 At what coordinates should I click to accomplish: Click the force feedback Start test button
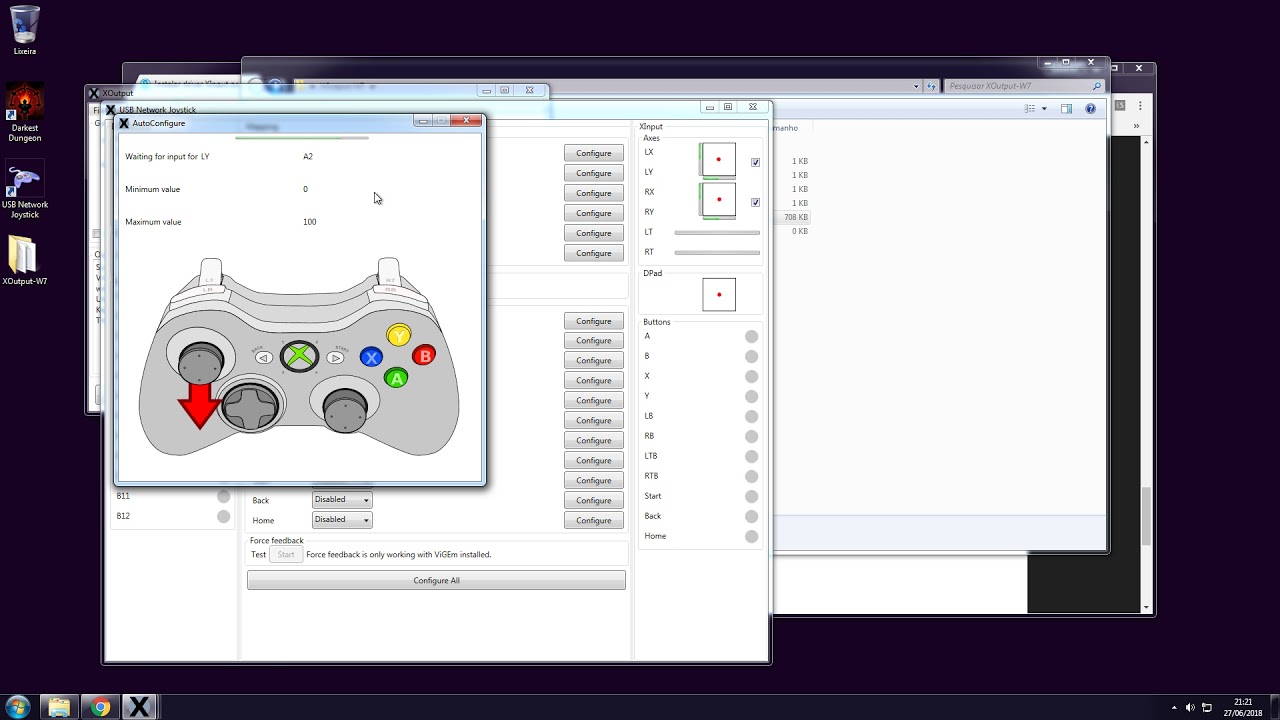286,554
